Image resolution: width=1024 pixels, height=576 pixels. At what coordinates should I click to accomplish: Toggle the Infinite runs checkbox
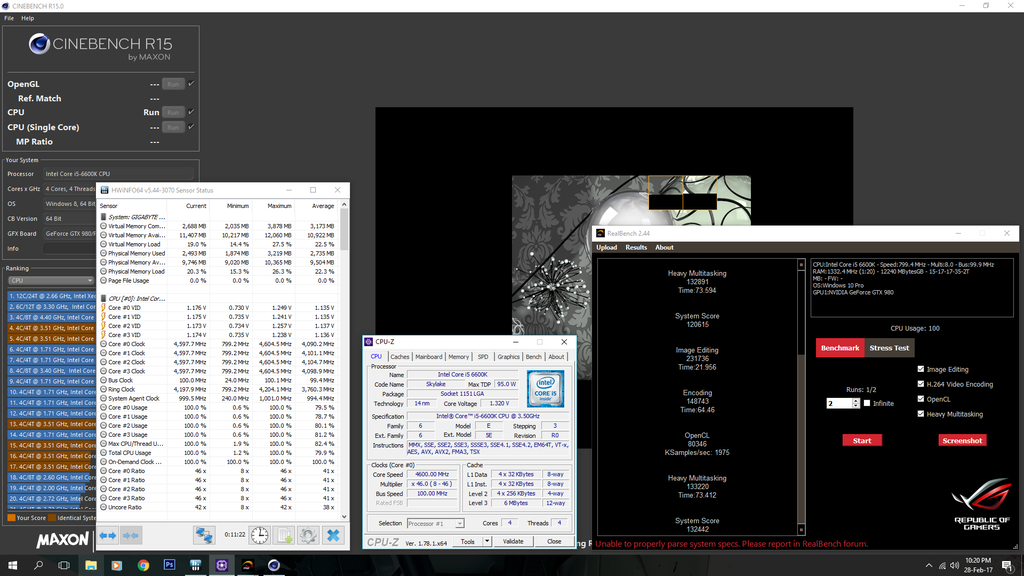click(x=866, y=403)
